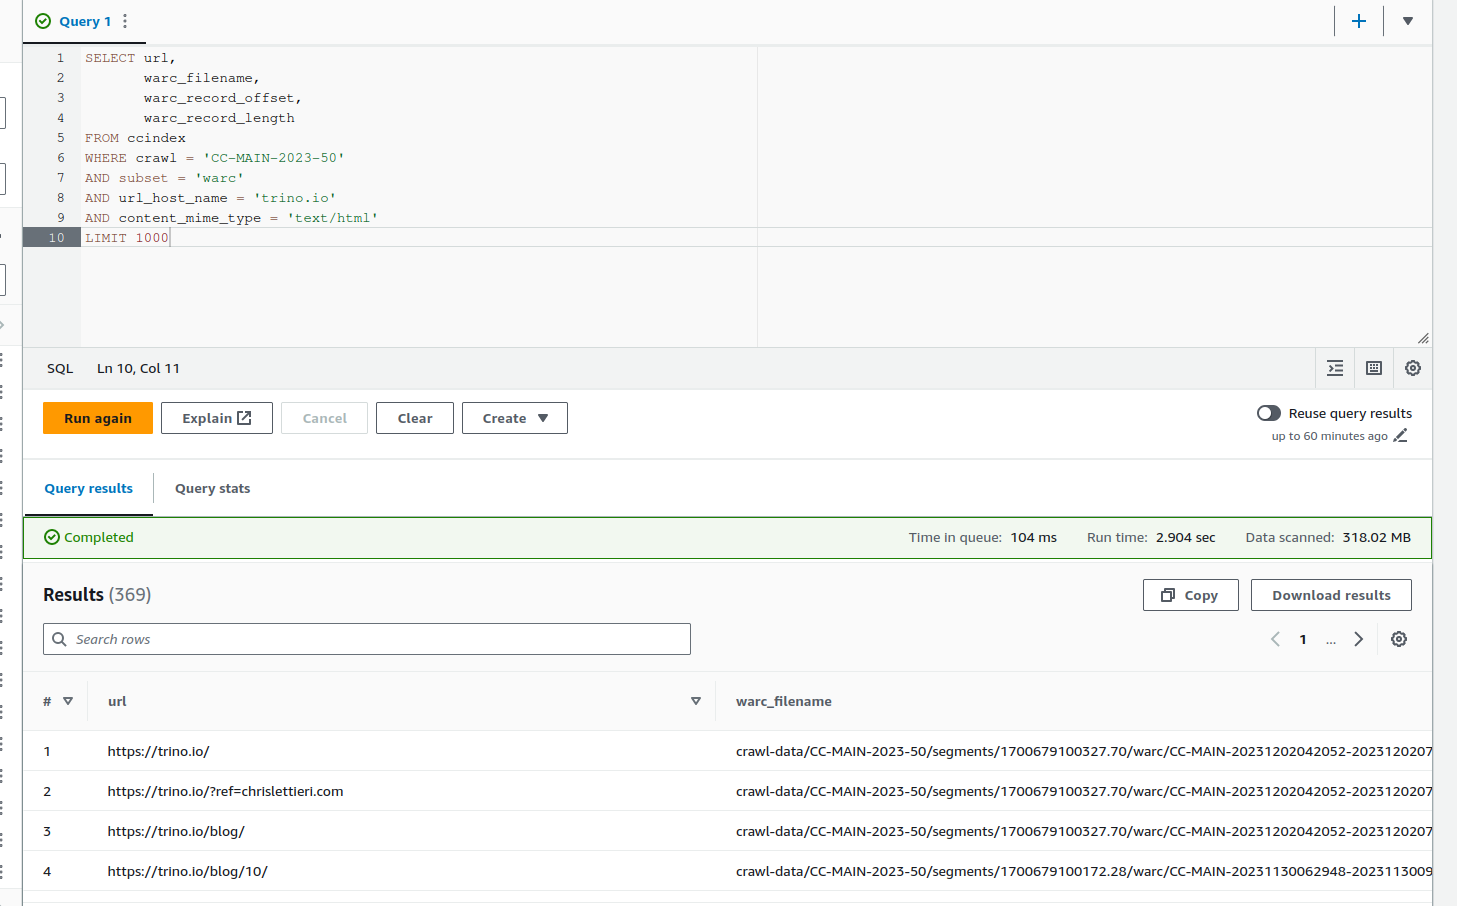Click the editor resize handle corner
Image resolution: width=1457 pixels, height=906 pixels.
pos(1423,338)
